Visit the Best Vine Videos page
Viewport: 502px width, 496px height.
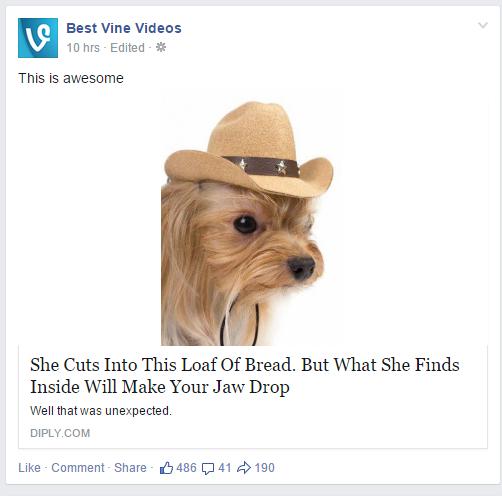pyautogui.click(x=124, y=28)
